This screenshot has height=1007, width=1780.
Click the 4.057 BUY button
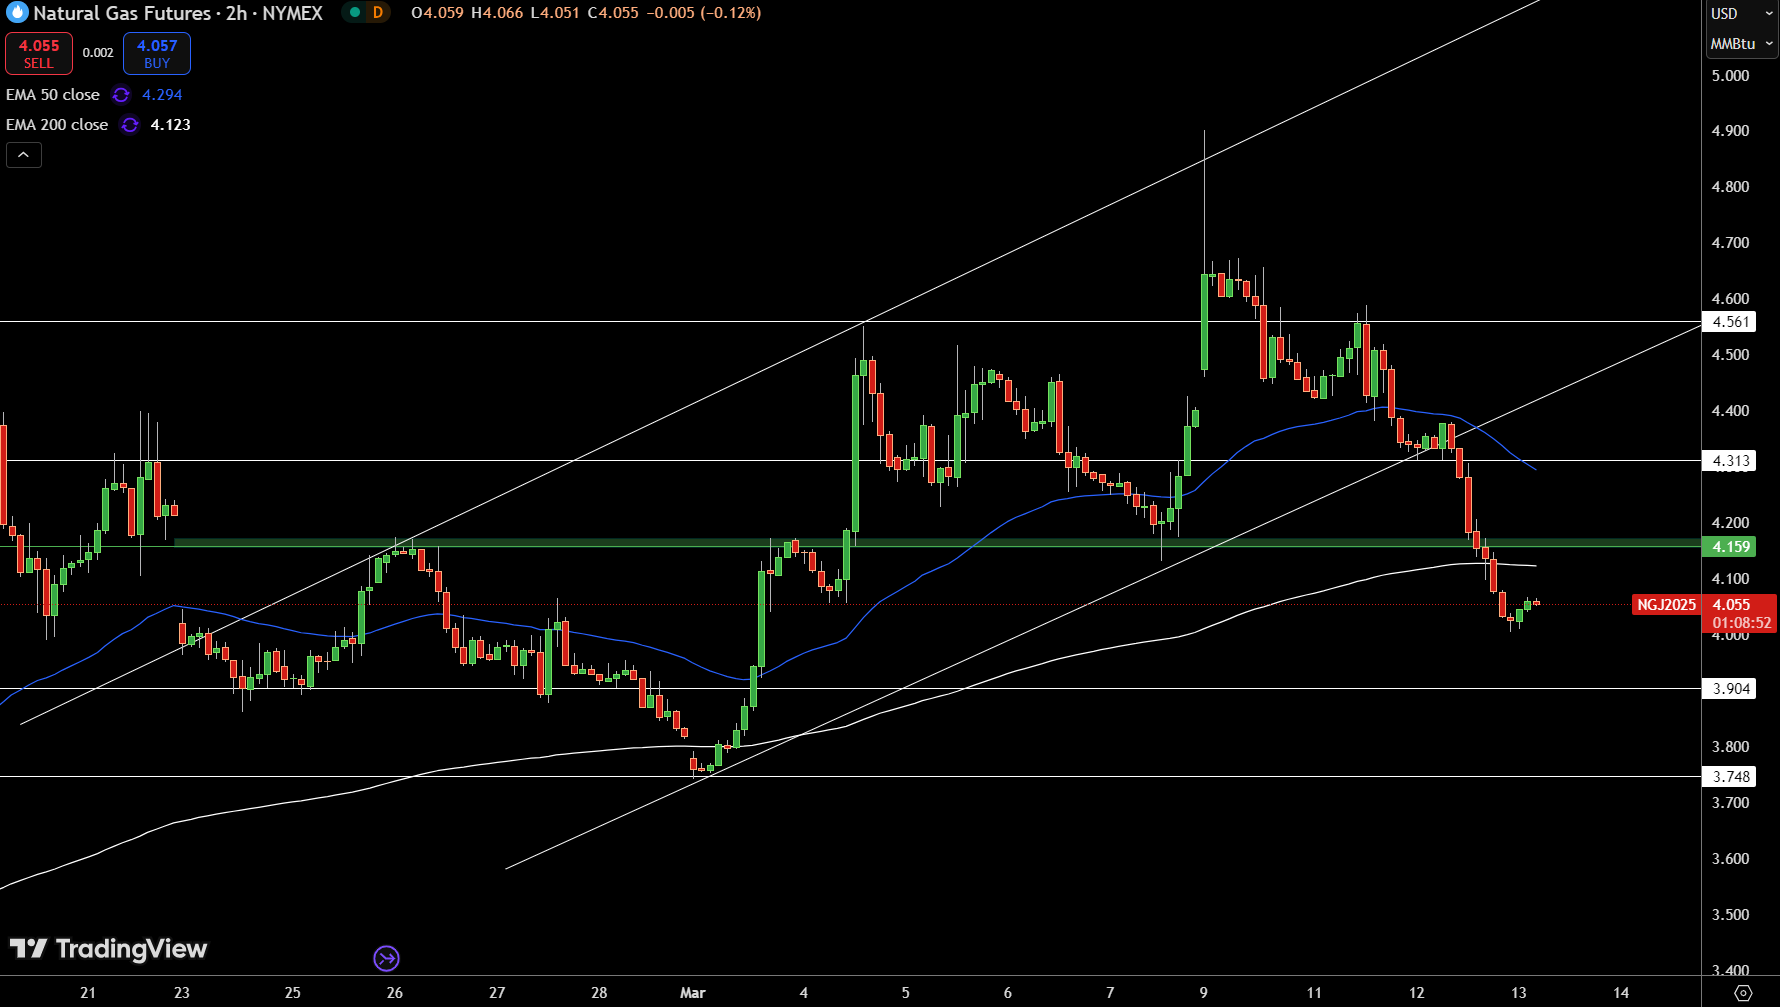pyautogui.click(x=157, y=54)
